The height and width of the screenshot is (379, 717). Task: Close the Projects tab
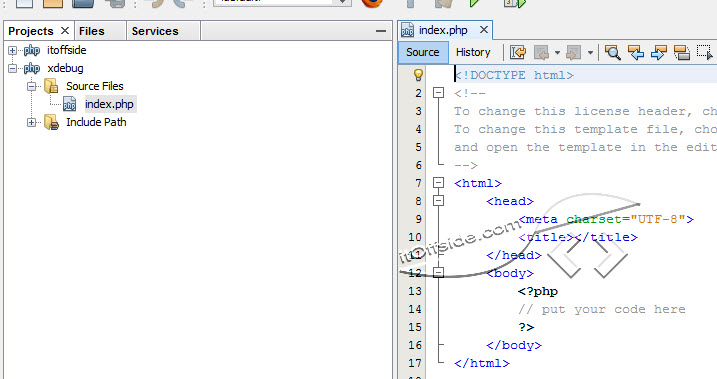[x=65, y=31]
